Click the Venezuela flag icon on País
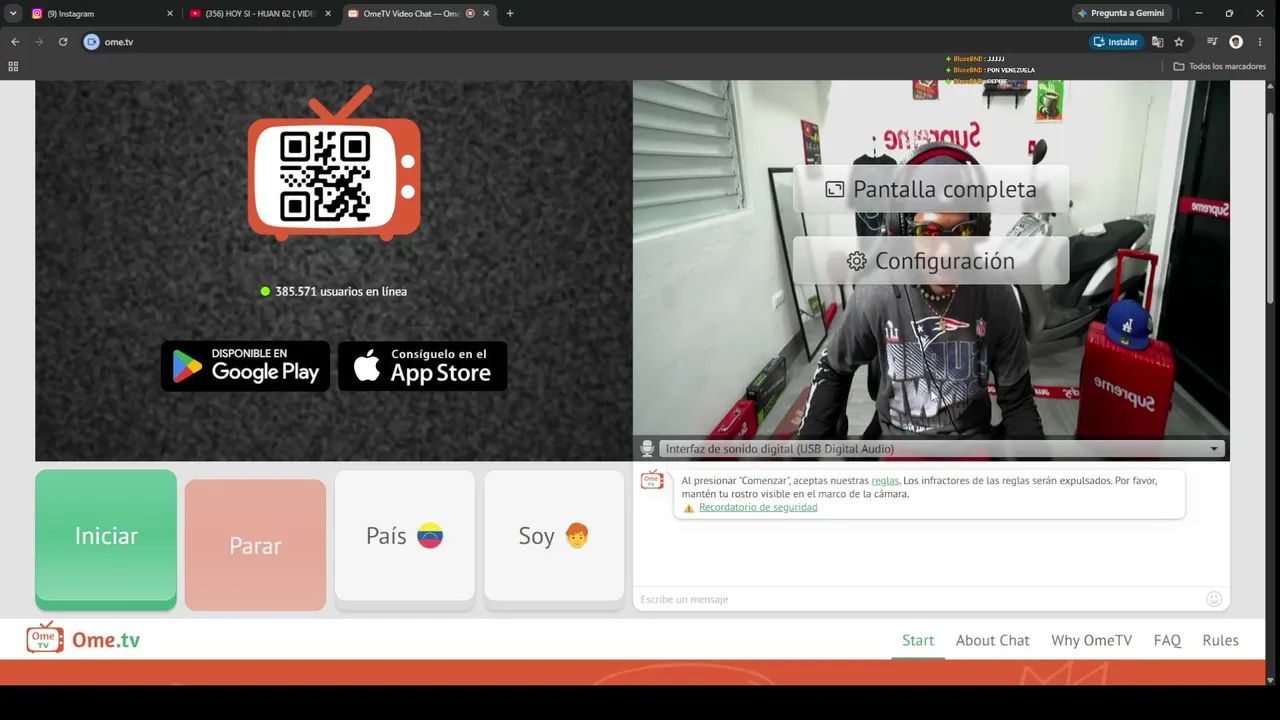The width and height of the screenshot is (1280, 720). click(x=430, y=536)
